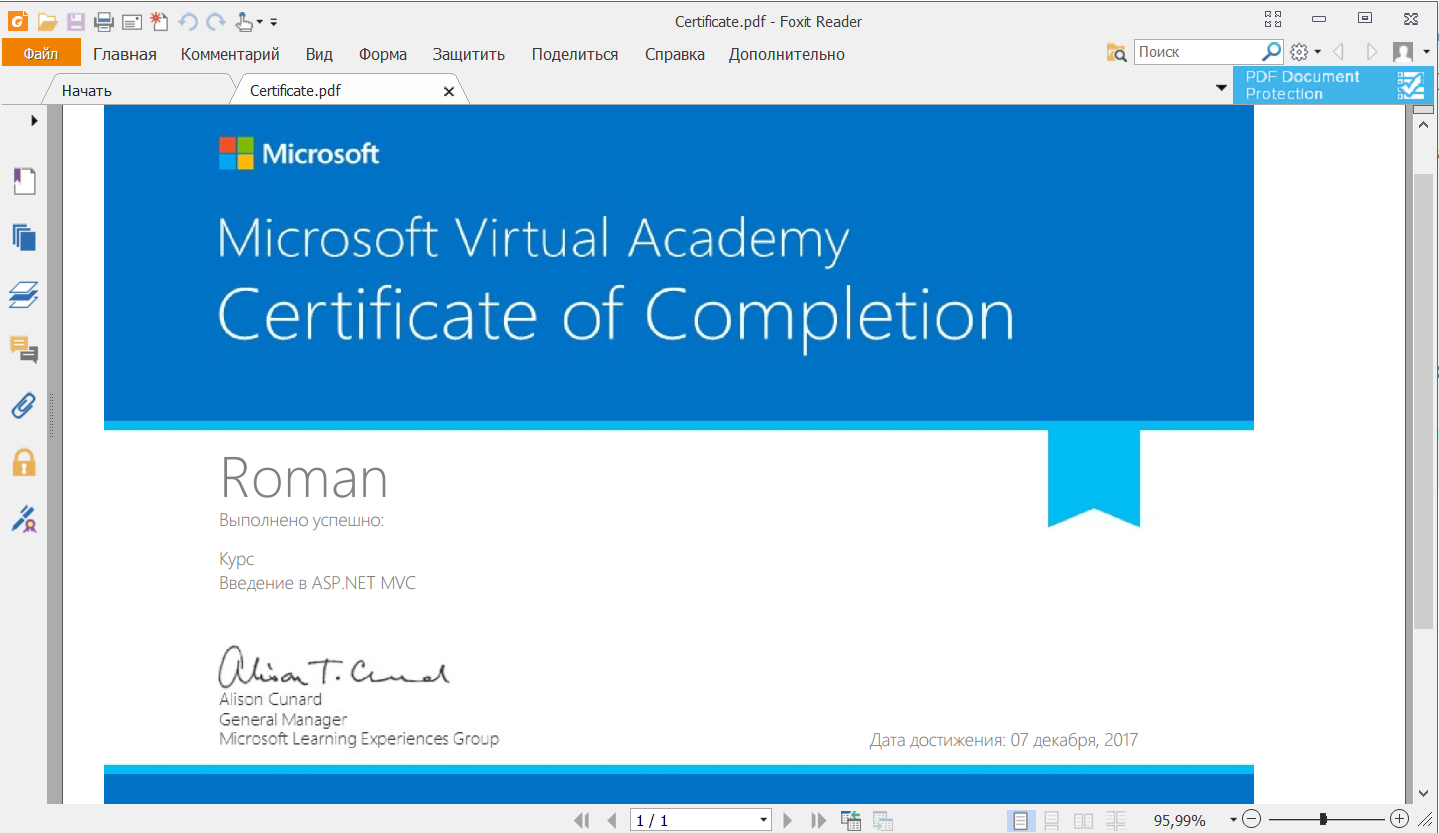Zoom in with the plus button

point(1400,820)
